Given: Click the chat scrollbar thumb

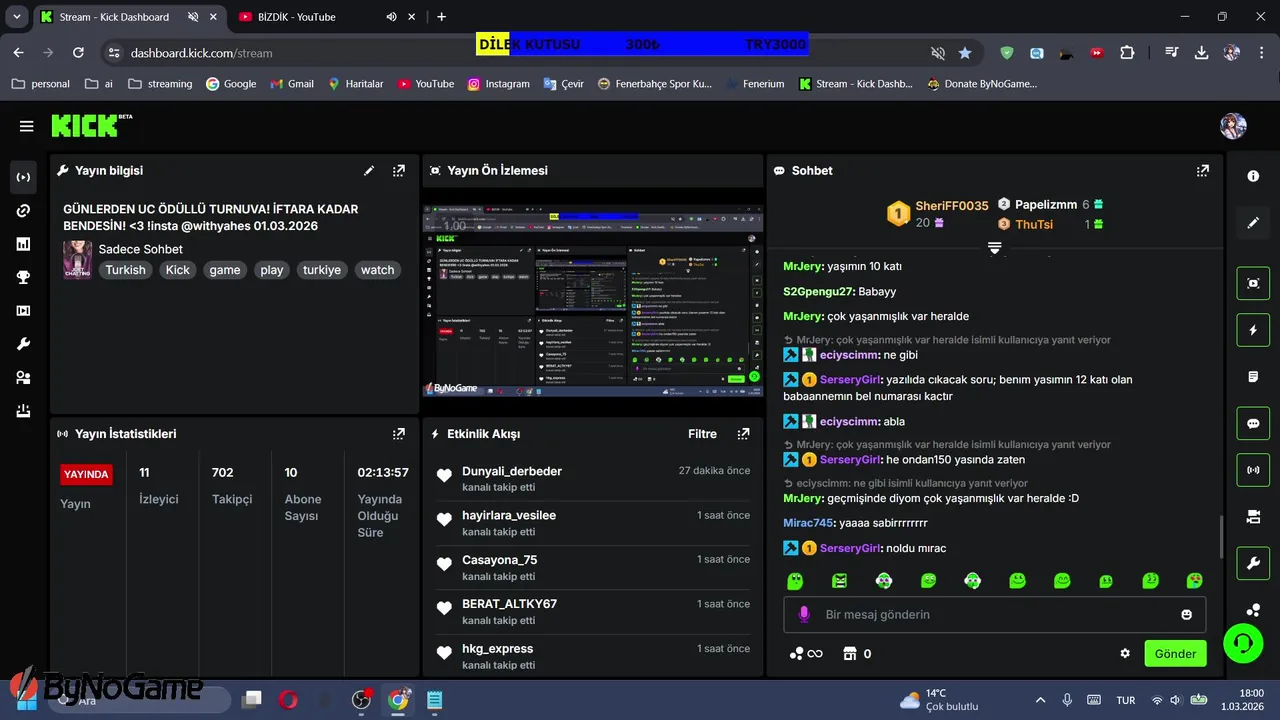Looking at the screenshot, I should coord(1220,538).
